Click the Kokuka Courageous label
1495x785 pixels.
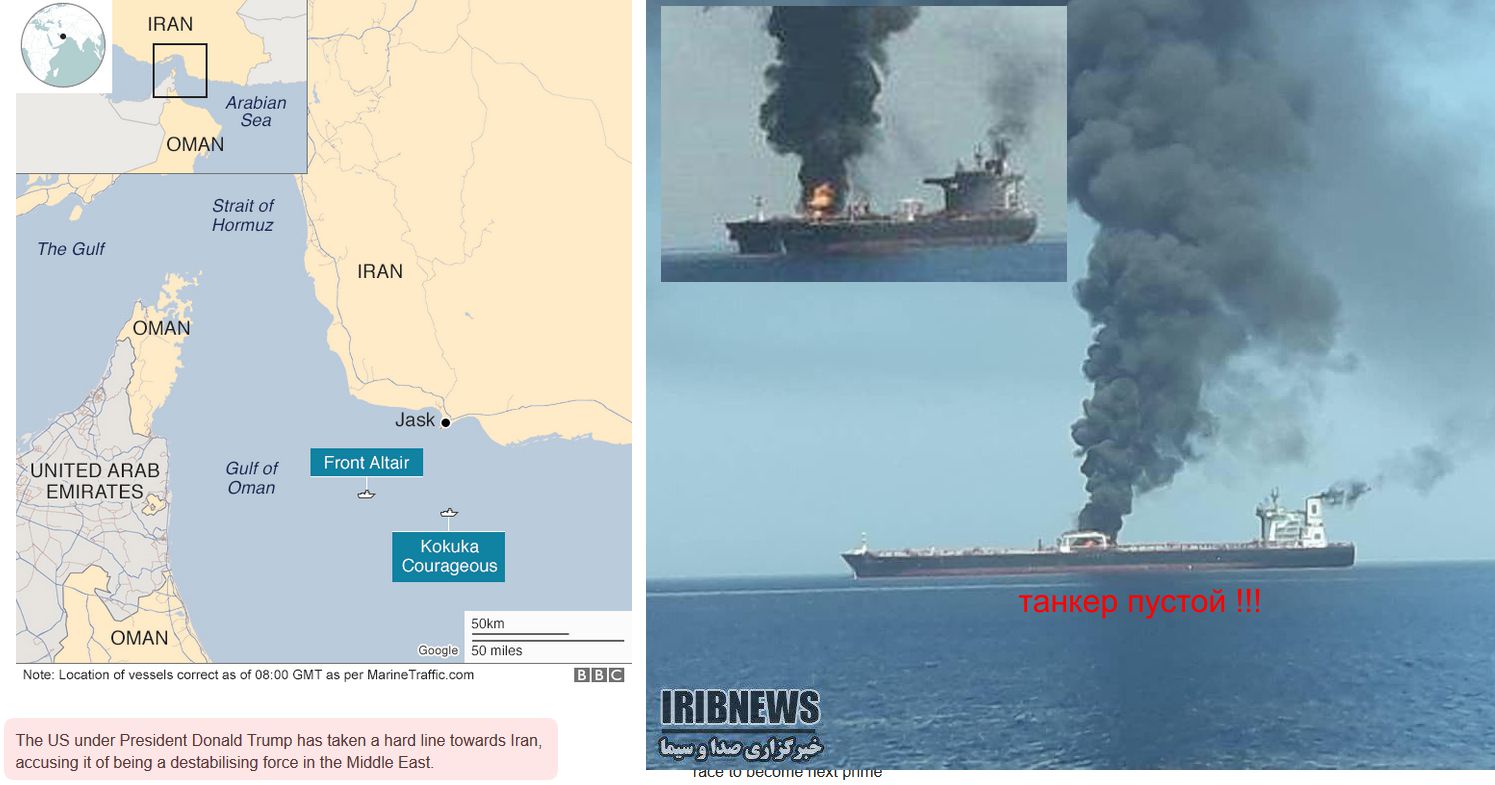(449, 556)
